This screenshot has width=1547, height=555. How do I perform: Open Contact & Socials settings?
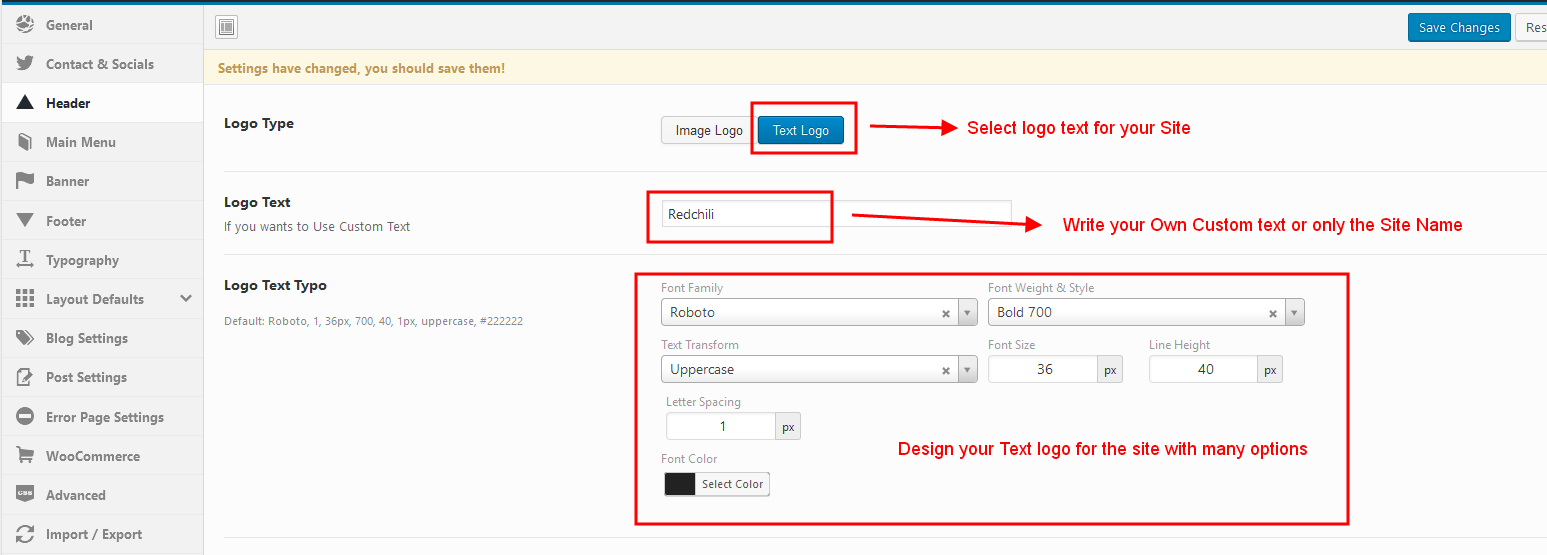(x=102, y=64)
